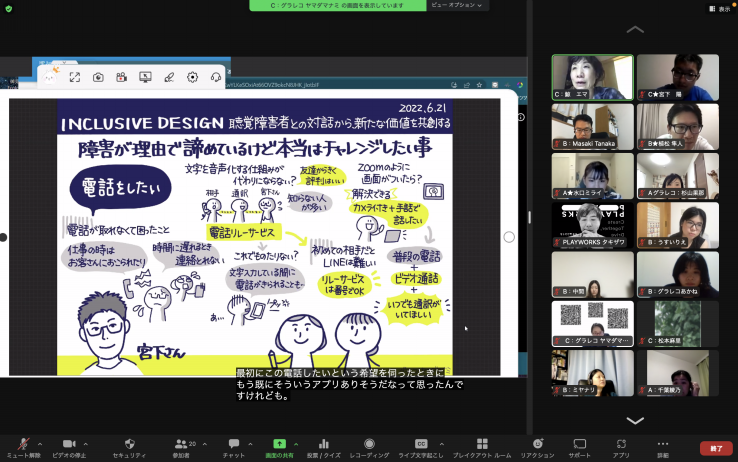
Task: Click 電話リレーサービス label in shared slide
Action: (243, 232)
